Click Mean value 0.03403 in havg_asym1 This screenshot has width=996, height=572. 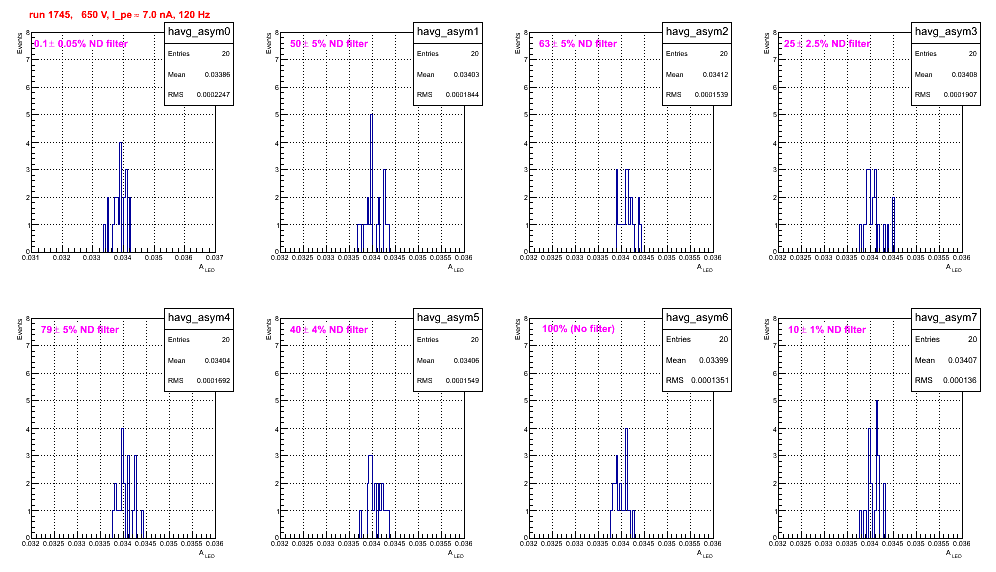466,74
